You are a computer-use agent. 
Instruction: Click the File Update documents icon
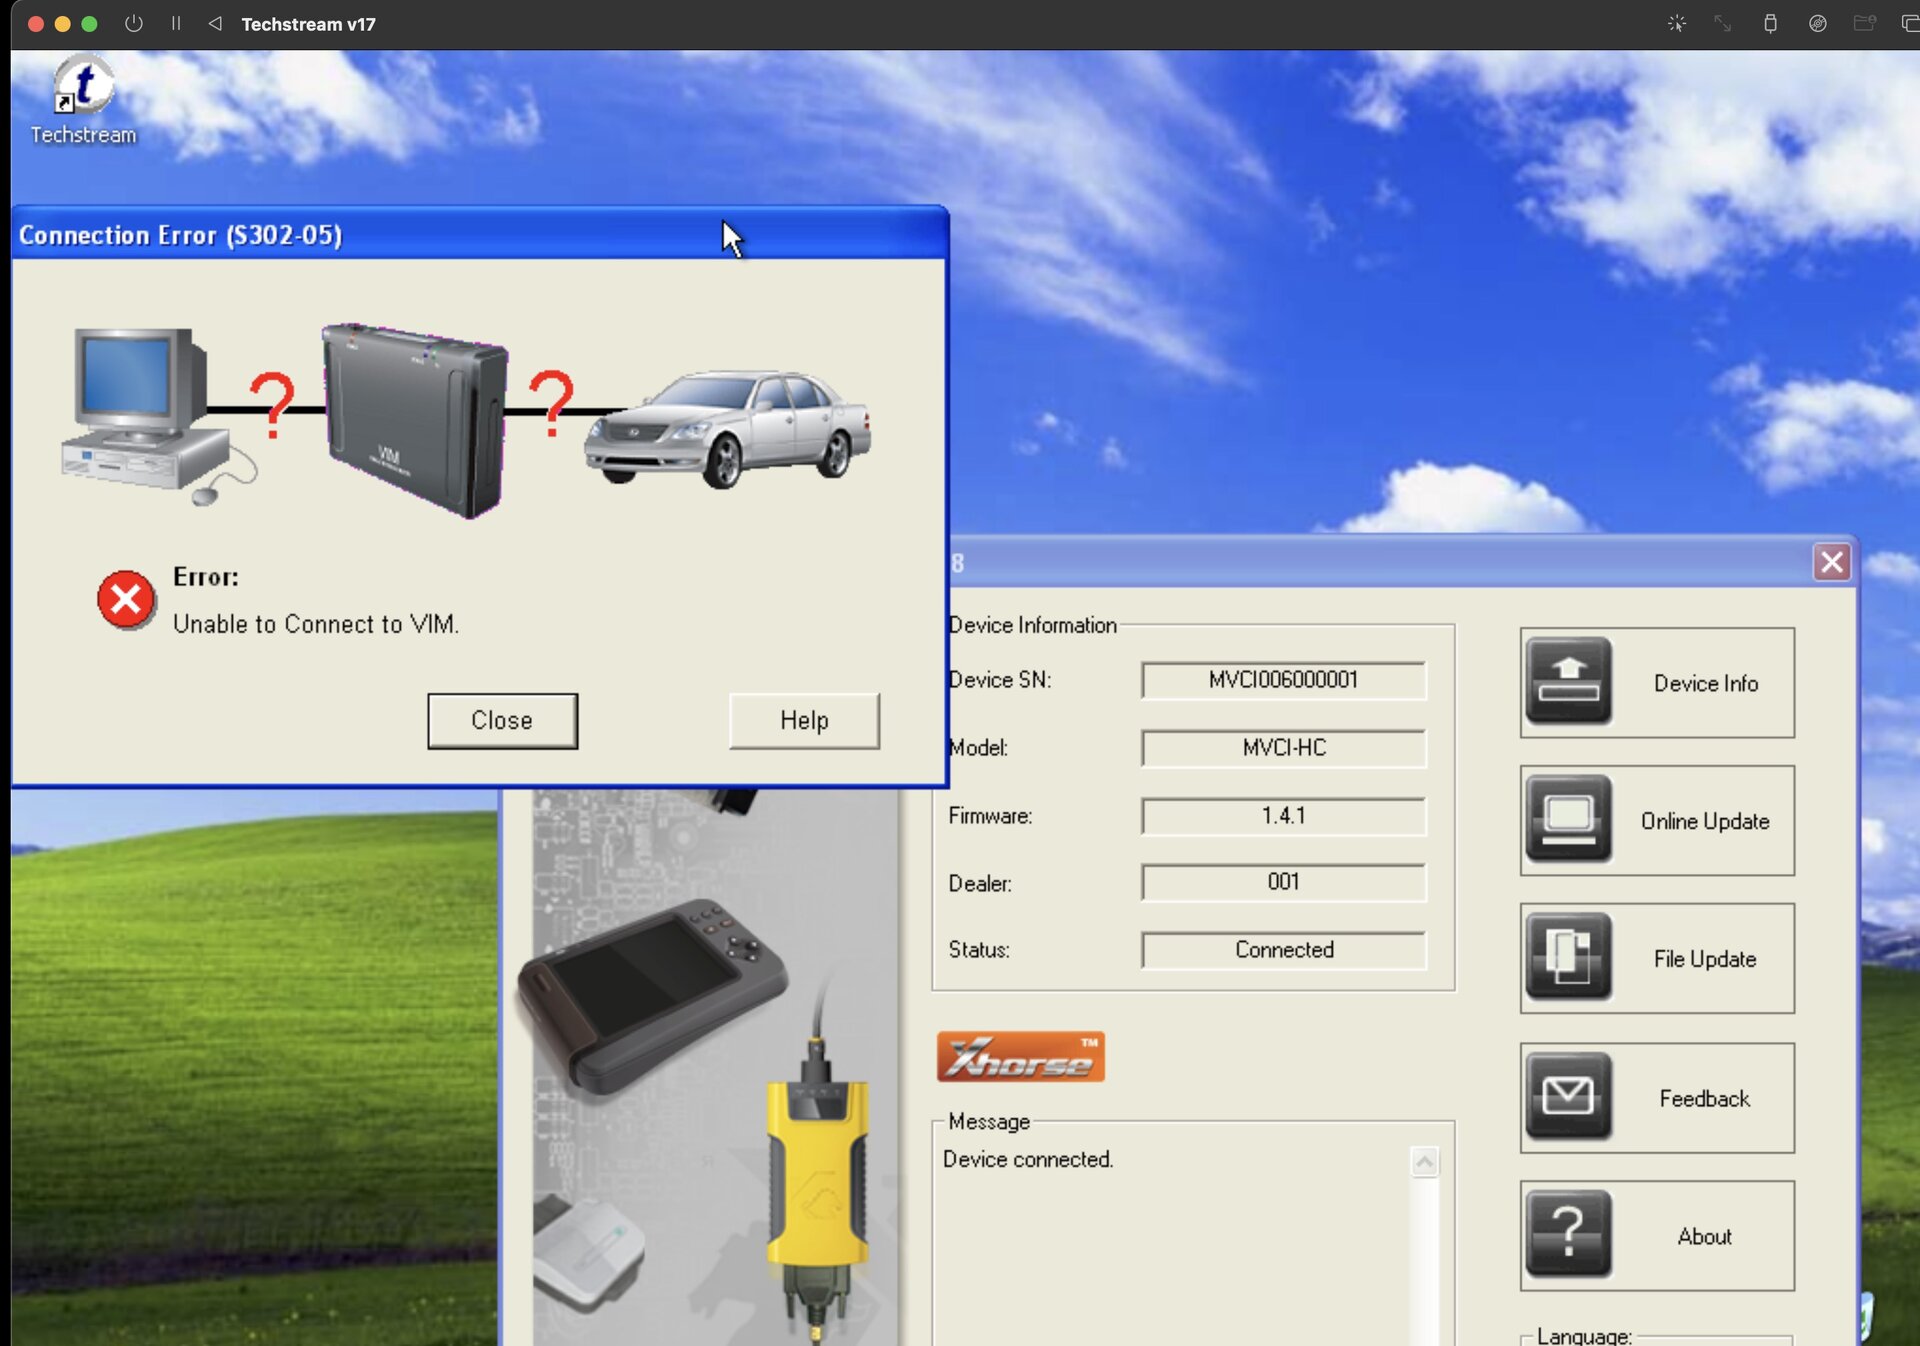tap(1568, 957)
